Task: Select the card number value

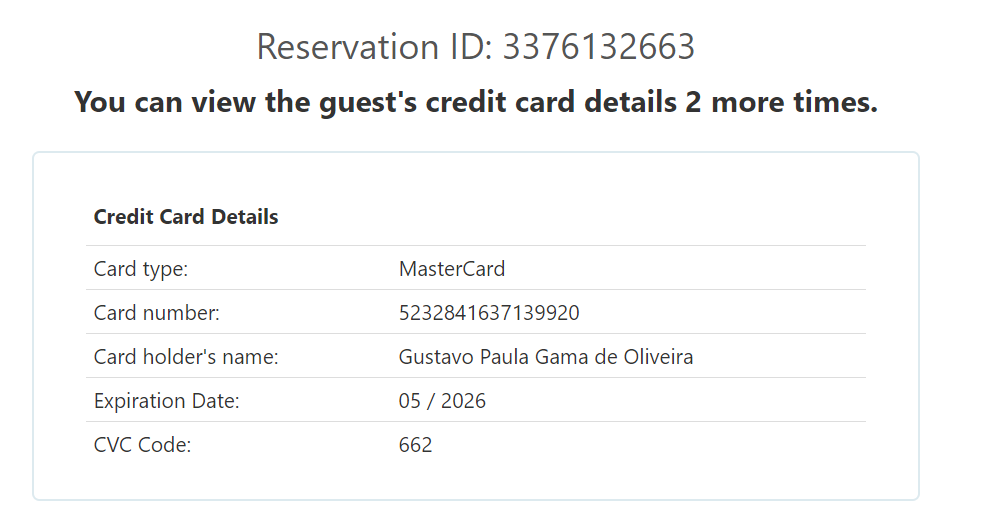Action: (x=489, y=313)
